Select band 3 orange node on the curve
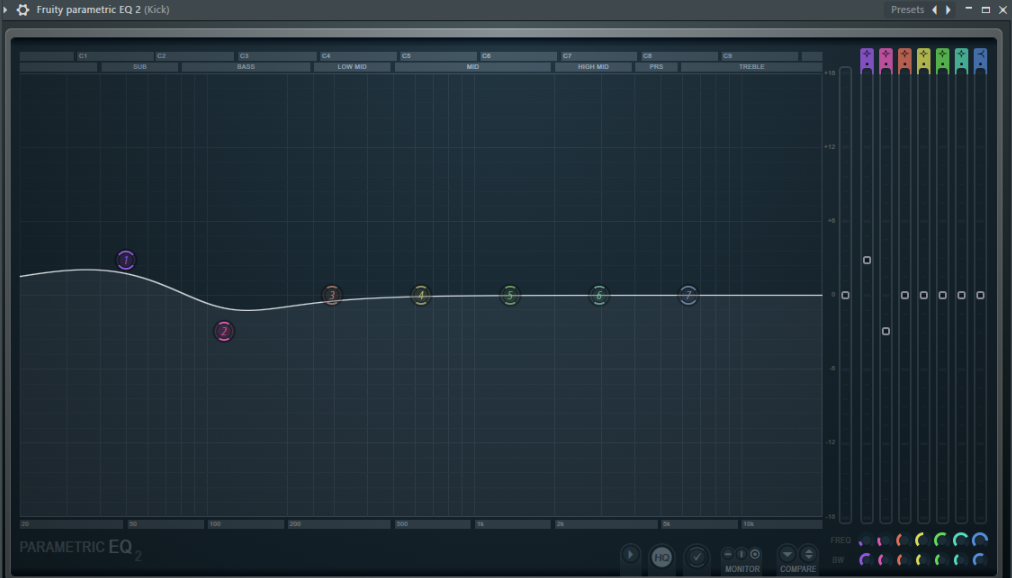The height and width of the screenshot is (578, 1012). (x=332, y=295)
